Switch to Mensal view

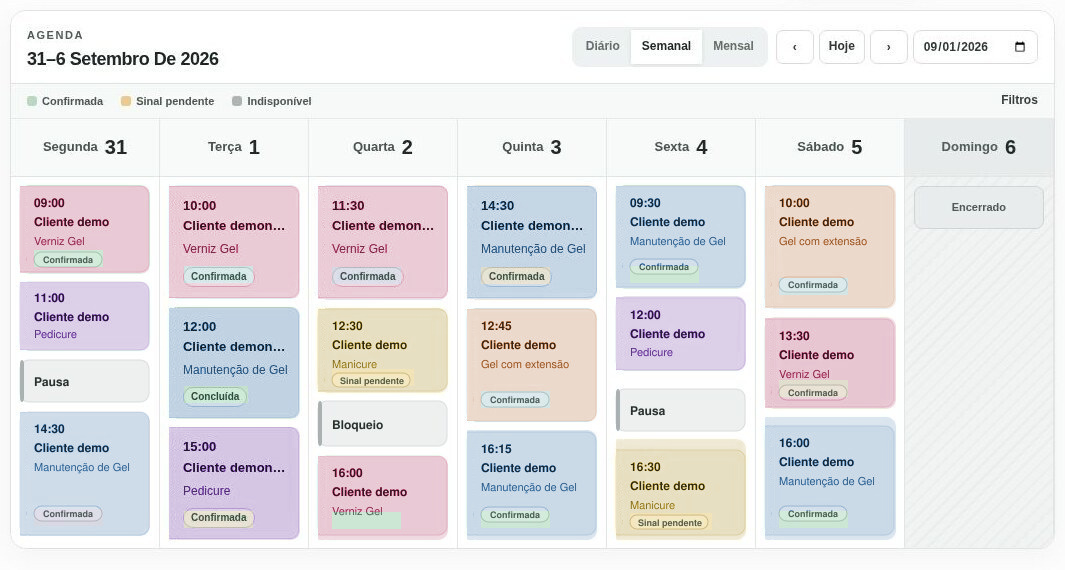pos(733,46)
